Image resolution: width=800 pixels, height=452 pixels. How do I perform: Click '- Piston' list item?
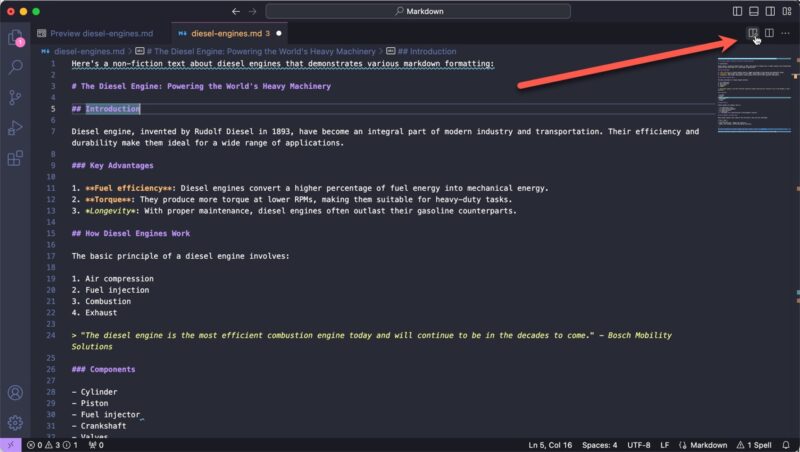click(90, 403)
